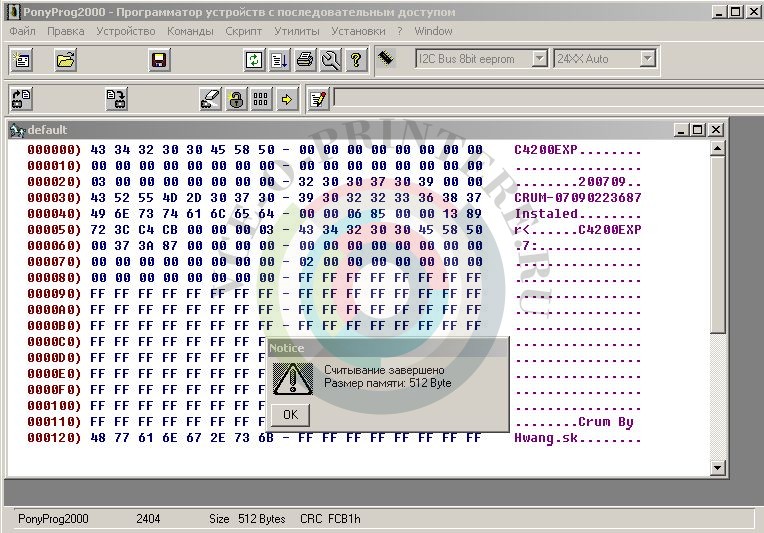Open help using the question mark icon

[356, 60]
